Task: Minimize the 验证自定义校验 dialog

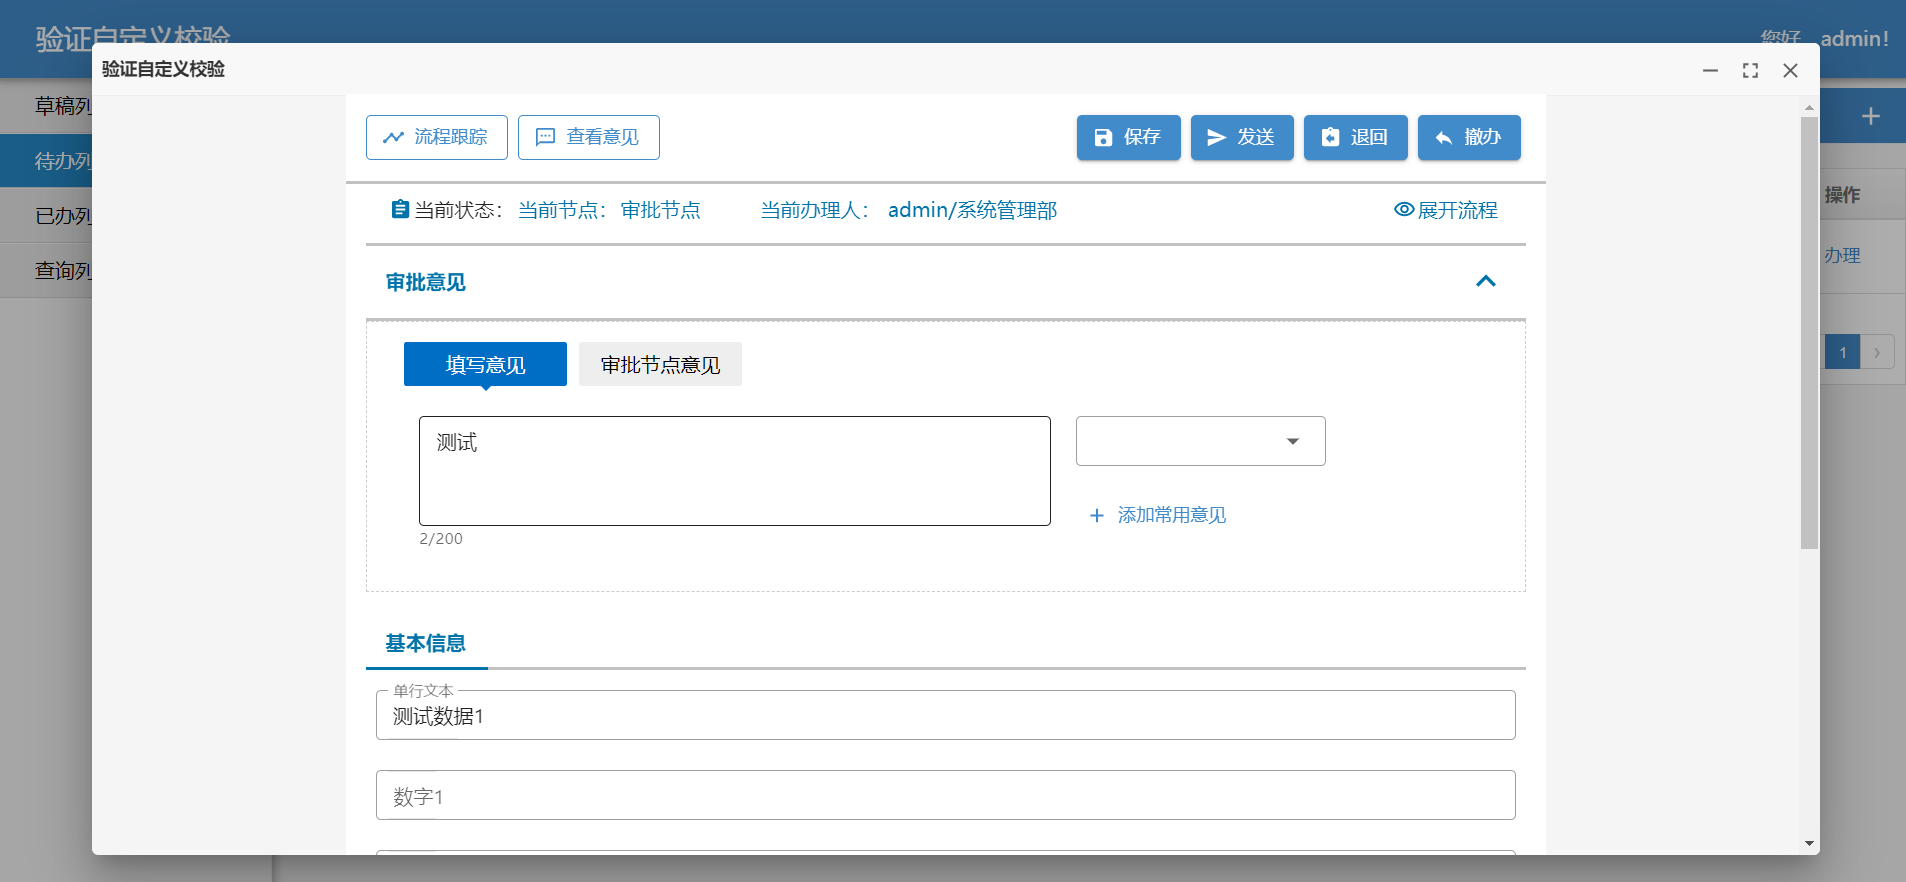Action: click(1711, 70)
